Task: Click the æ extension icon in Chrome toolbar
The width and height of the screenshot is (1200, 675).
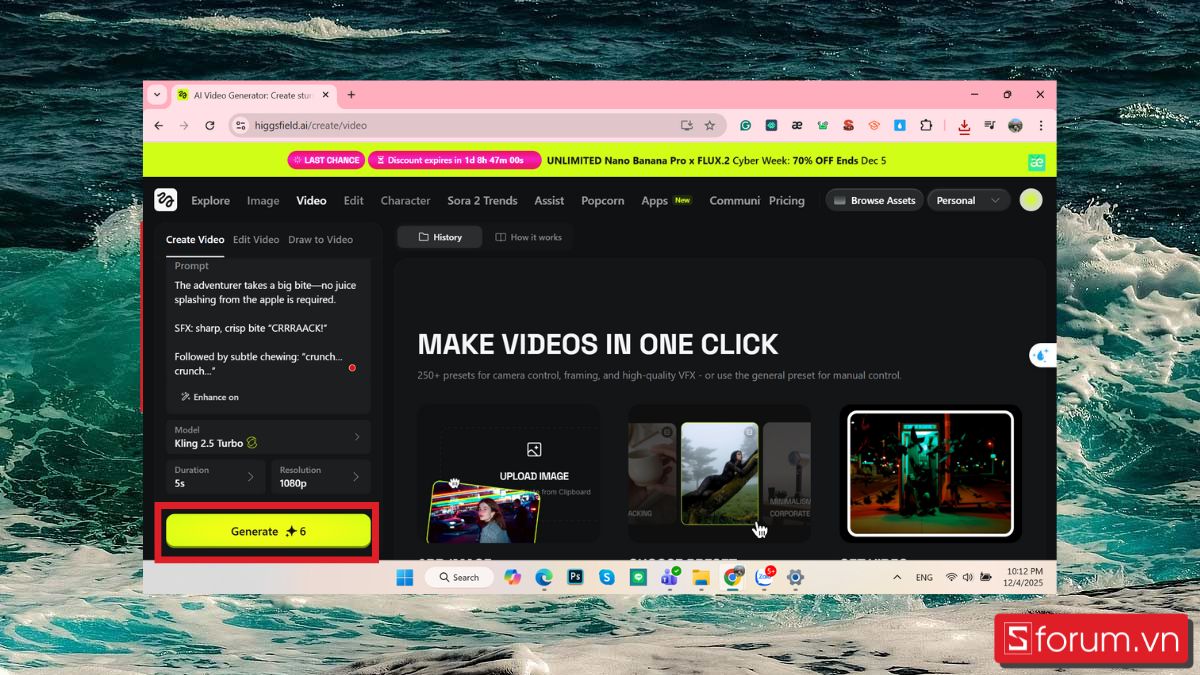Action: coord(797,125)
